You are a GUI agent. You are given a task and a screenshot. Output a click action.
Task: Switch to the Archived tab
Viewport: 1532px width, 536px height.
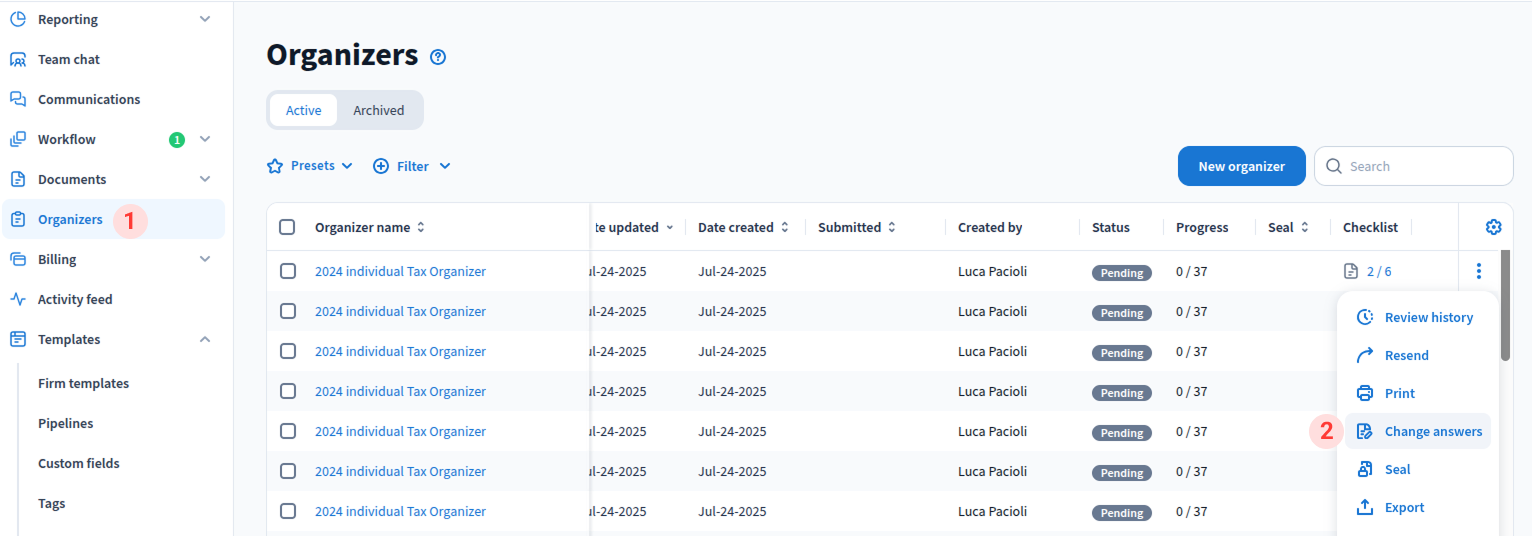378,110
